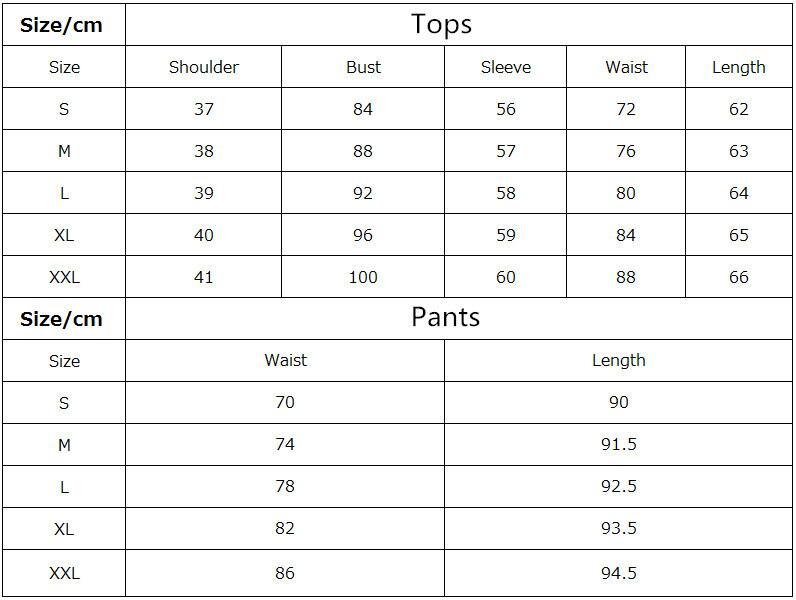Select the Length header in Pants table

[619, 360]
